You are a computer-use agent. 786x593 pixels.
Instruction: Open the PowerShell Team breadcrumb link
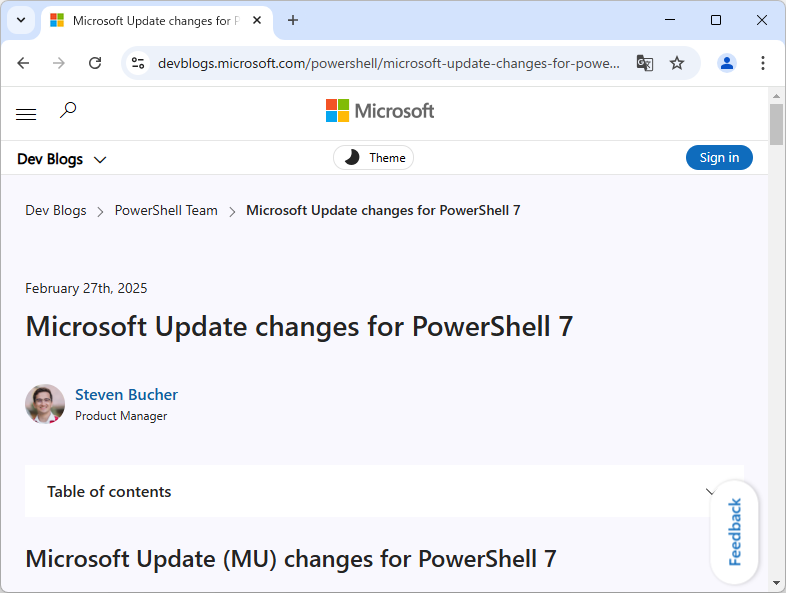click(x=166, y=211)
